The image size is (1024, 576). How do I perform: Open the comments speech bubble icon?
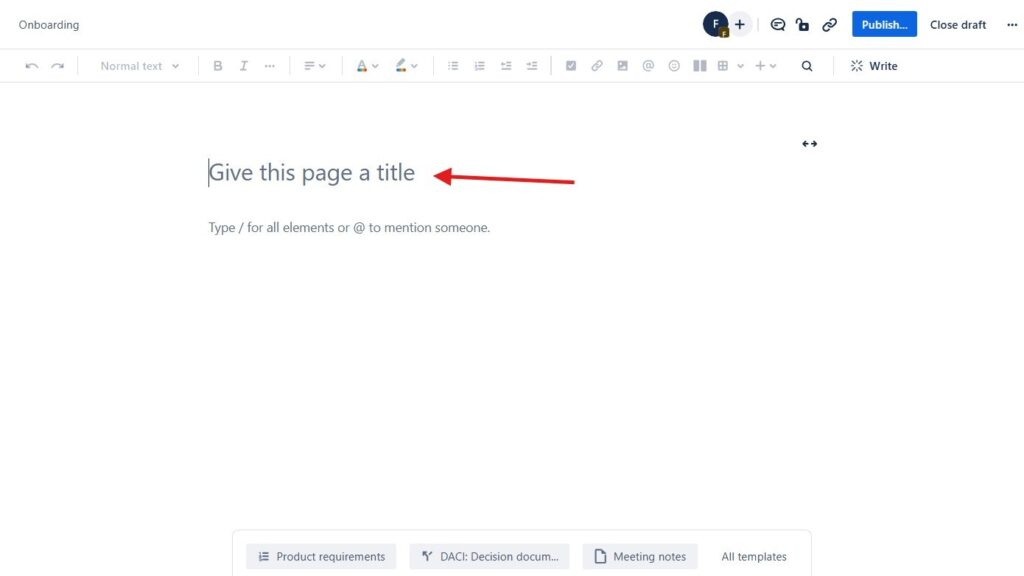click(777, 25)
